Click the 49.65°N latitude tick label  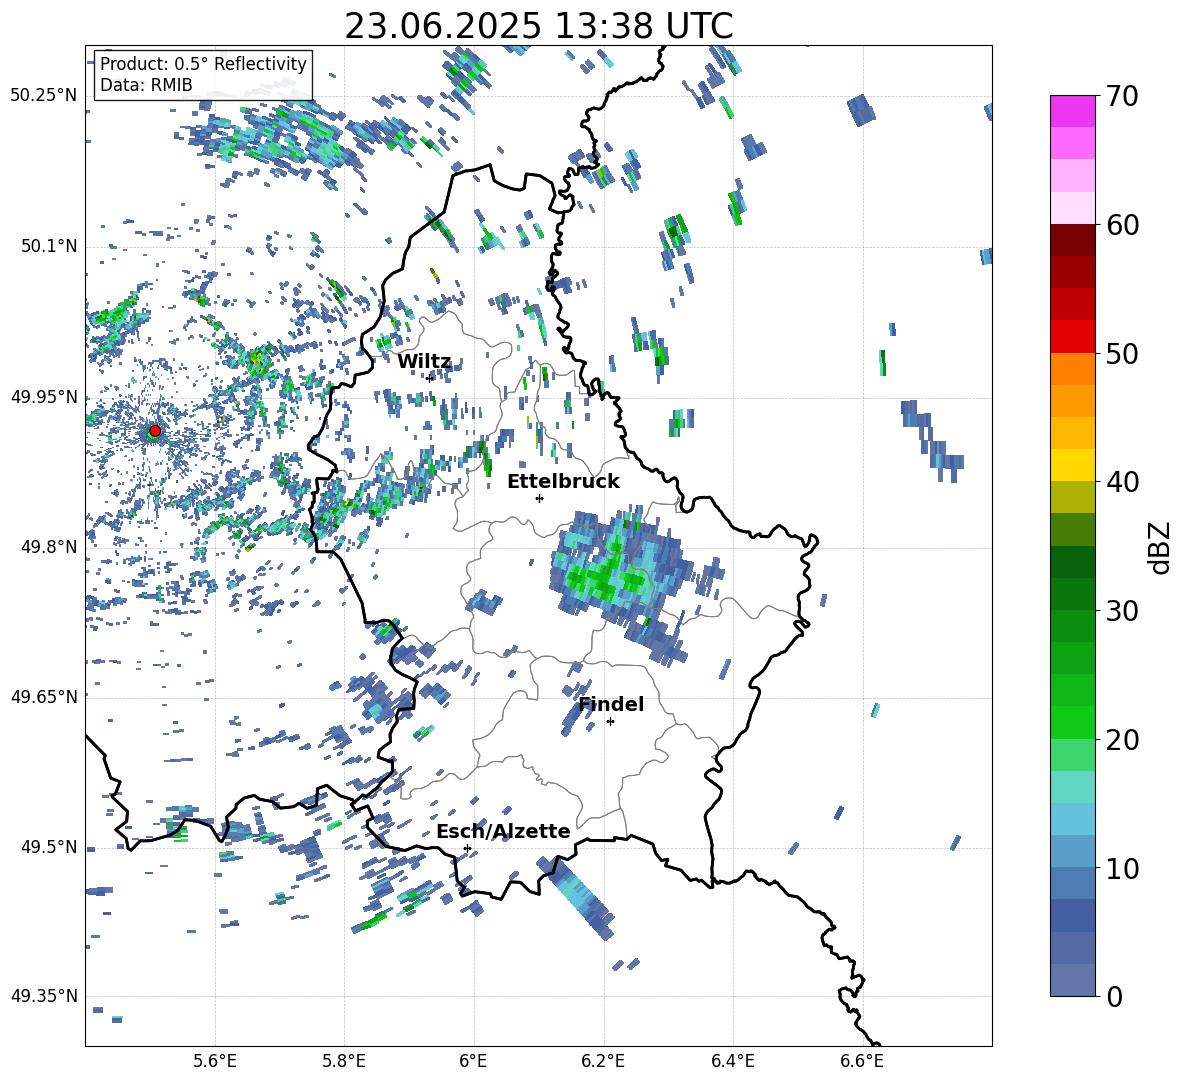pyautogui.click(x=44, y=696)
